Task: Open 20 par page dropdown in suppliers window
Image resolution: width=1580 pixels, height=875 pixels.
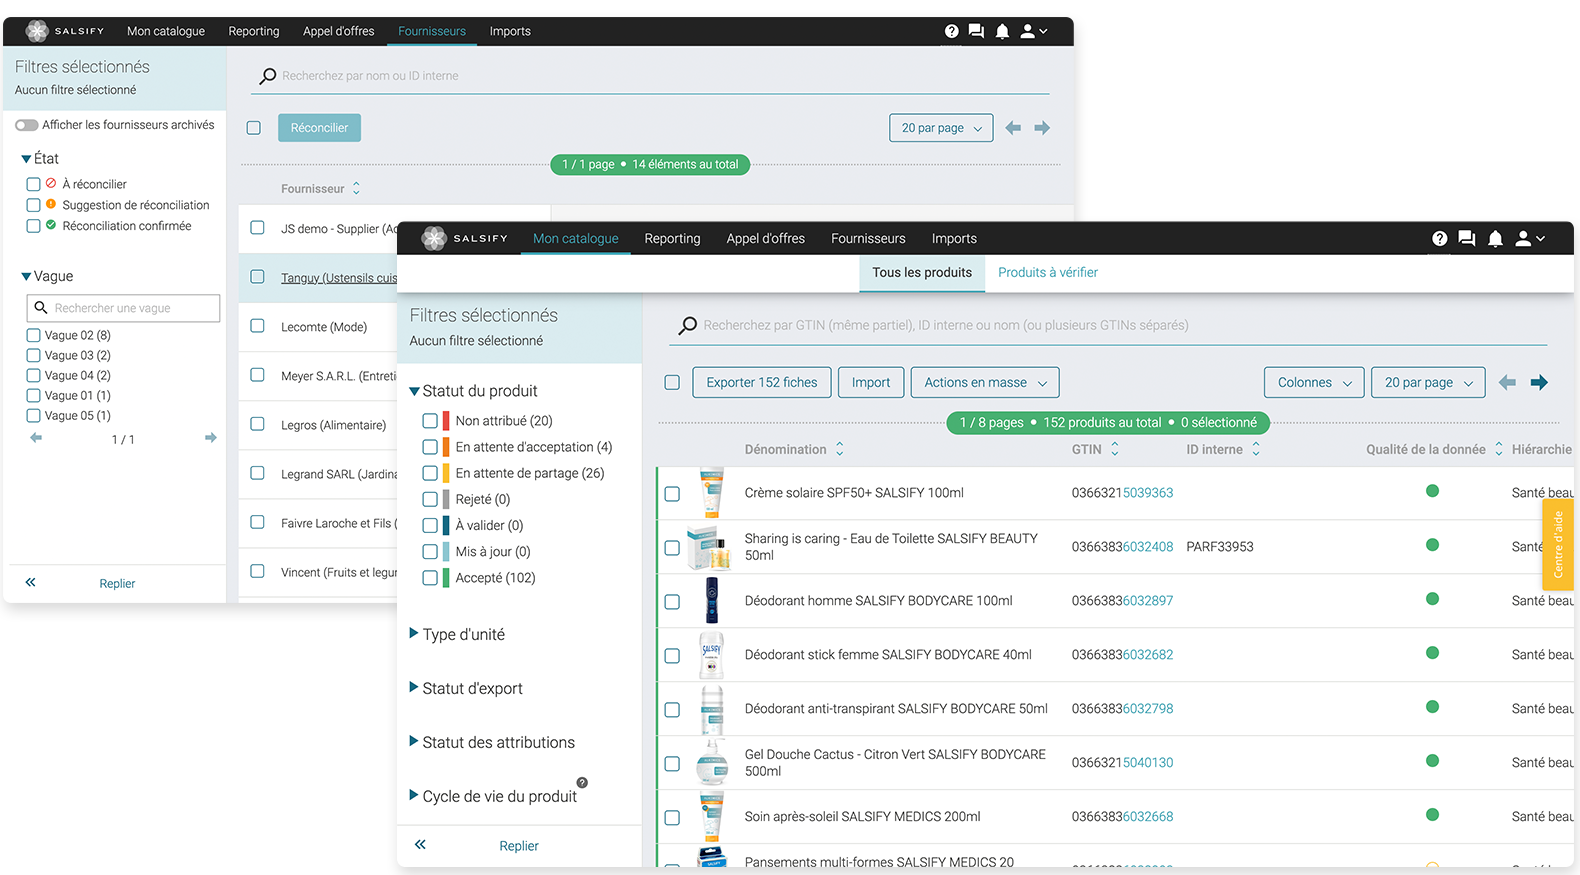Action: [x=941, y=128]
